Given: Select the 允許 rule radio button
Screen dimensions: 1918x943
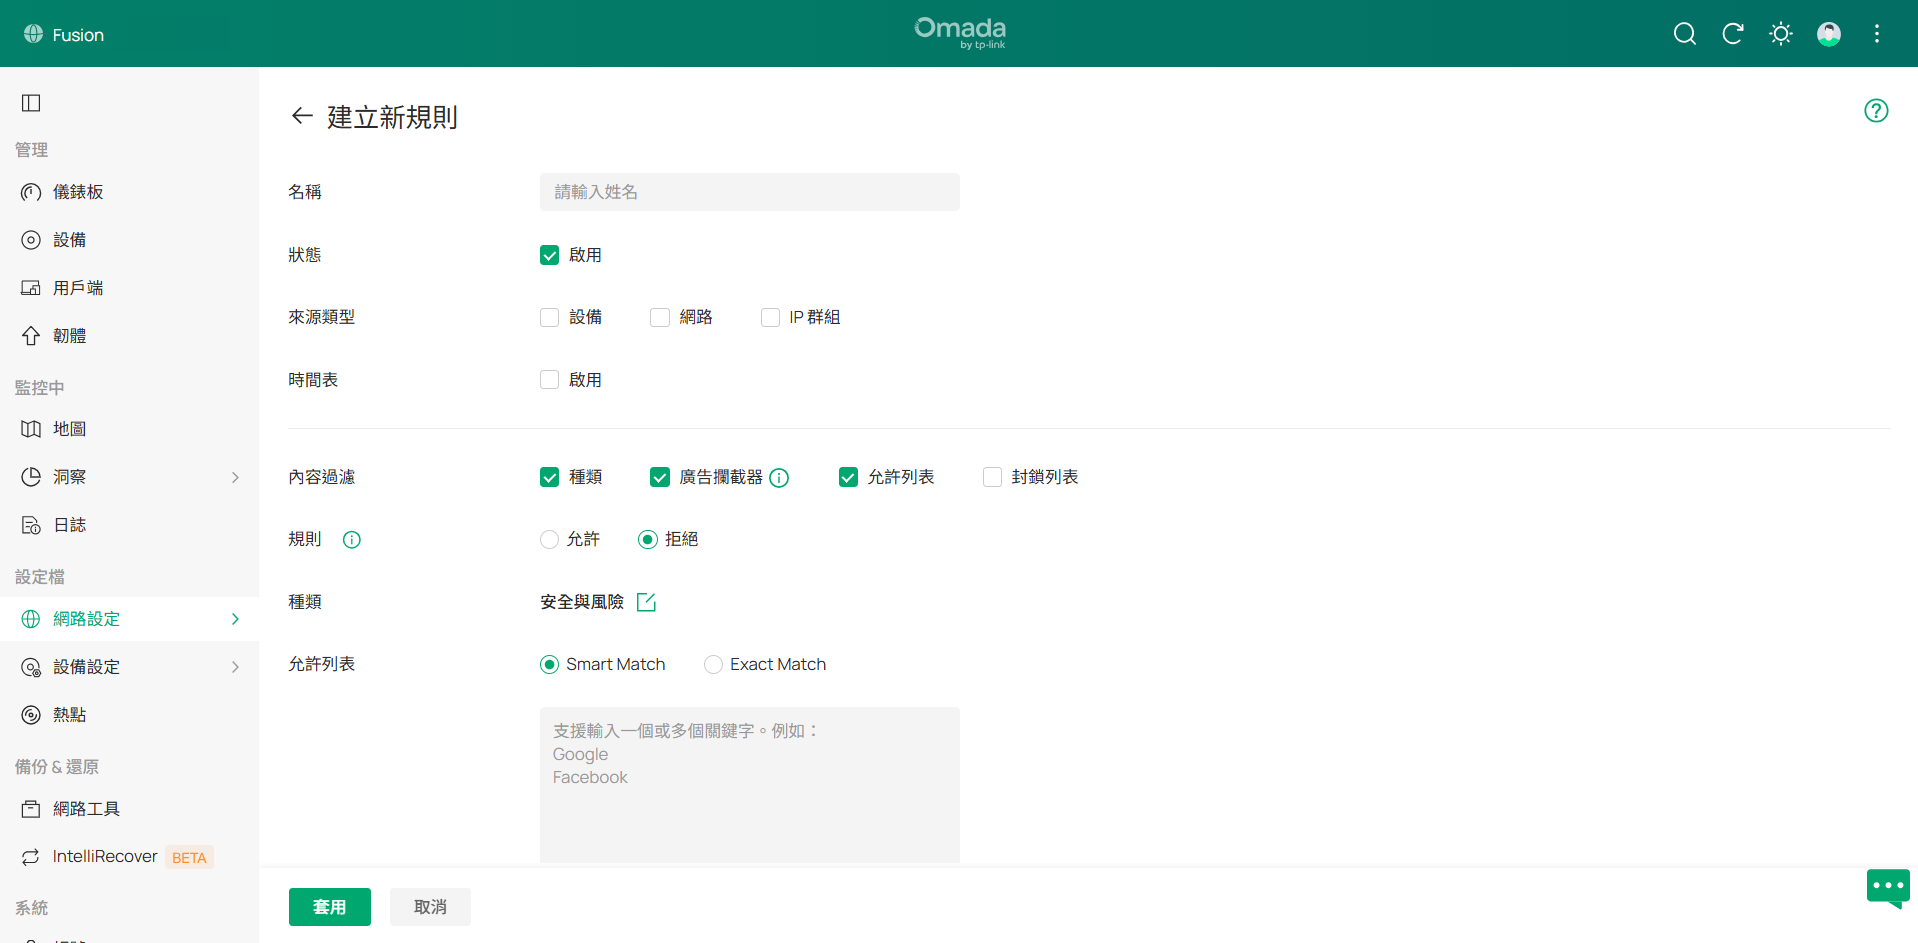Looking at the screenshot, I should coord(549,540).
